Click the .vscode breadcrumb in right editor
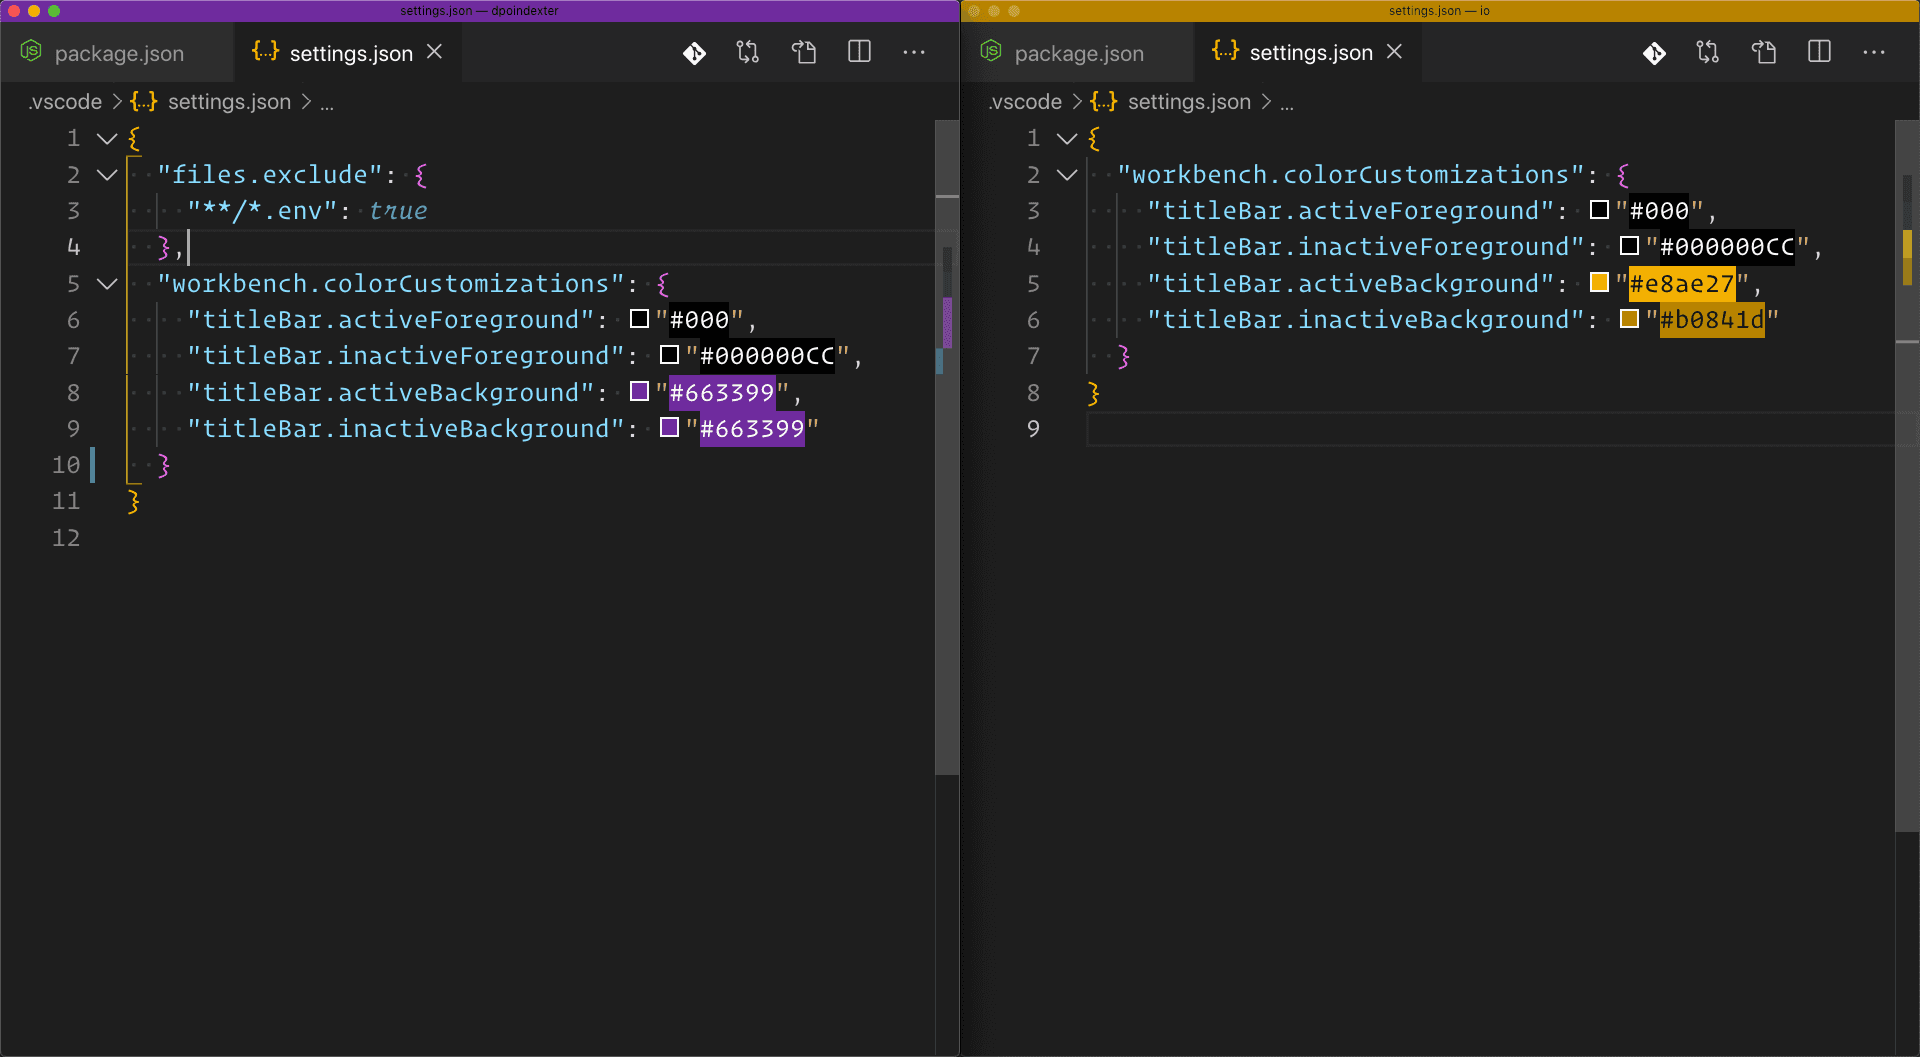This screenshot has width=1920, height=1057. (1025, 102)
